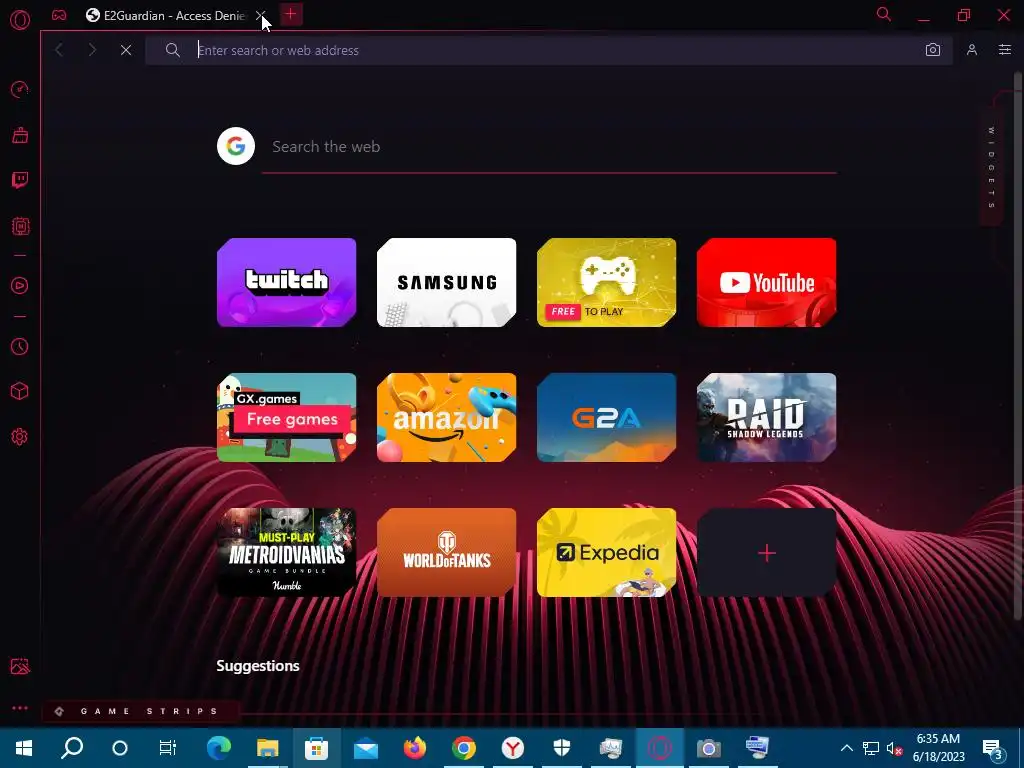Open GX Control speedometer icon

pos(20,89)
